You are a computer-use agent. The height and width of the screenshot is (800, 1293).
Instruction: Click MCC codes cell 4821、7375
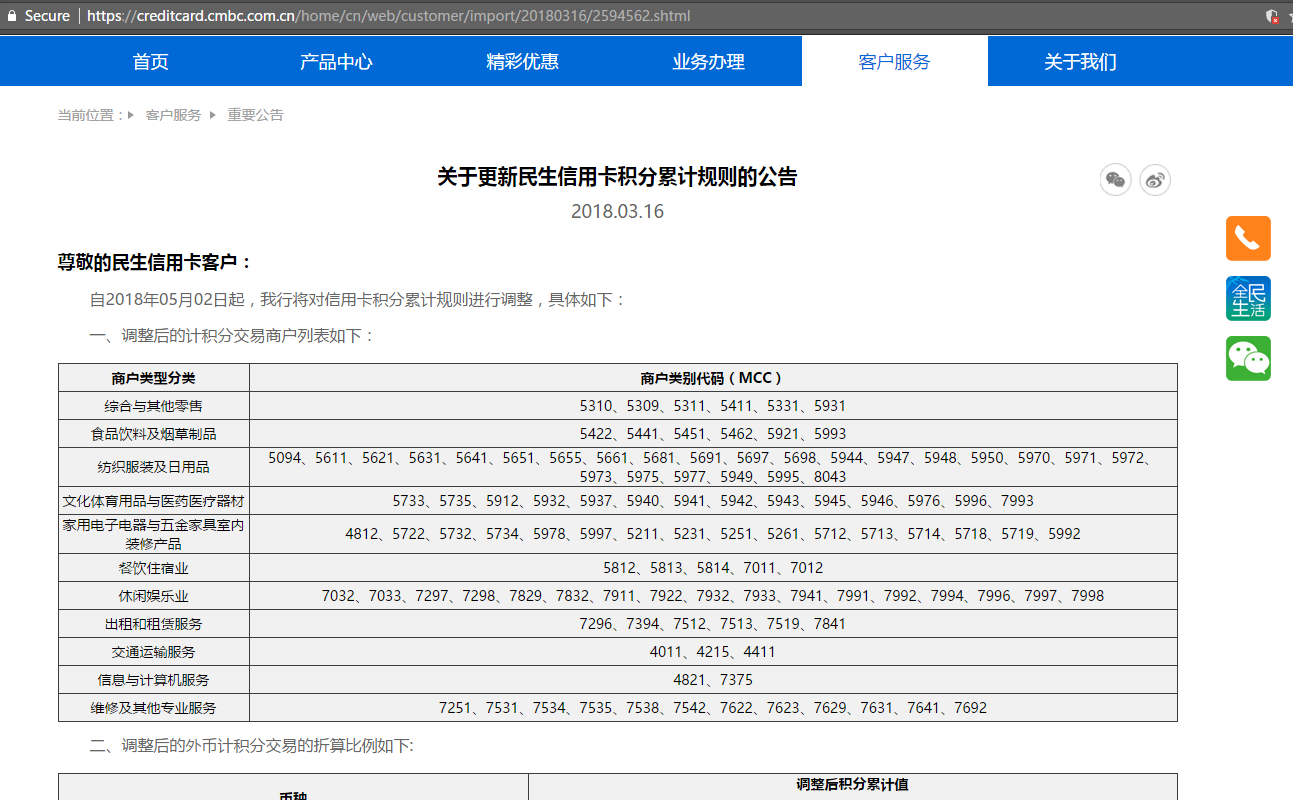pyautogui.click(x=713, y=680)
